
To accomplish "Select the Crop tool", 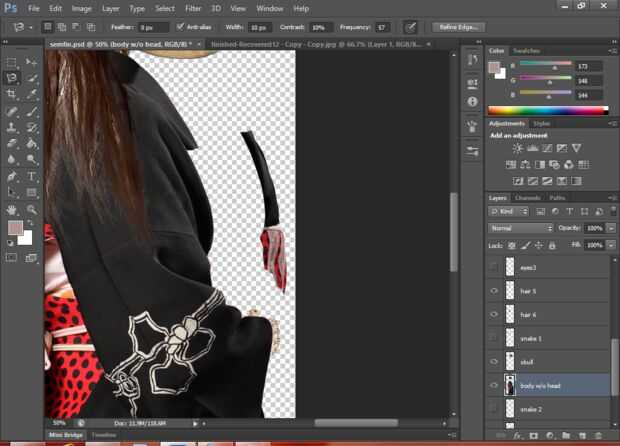I will click(11, 94).
